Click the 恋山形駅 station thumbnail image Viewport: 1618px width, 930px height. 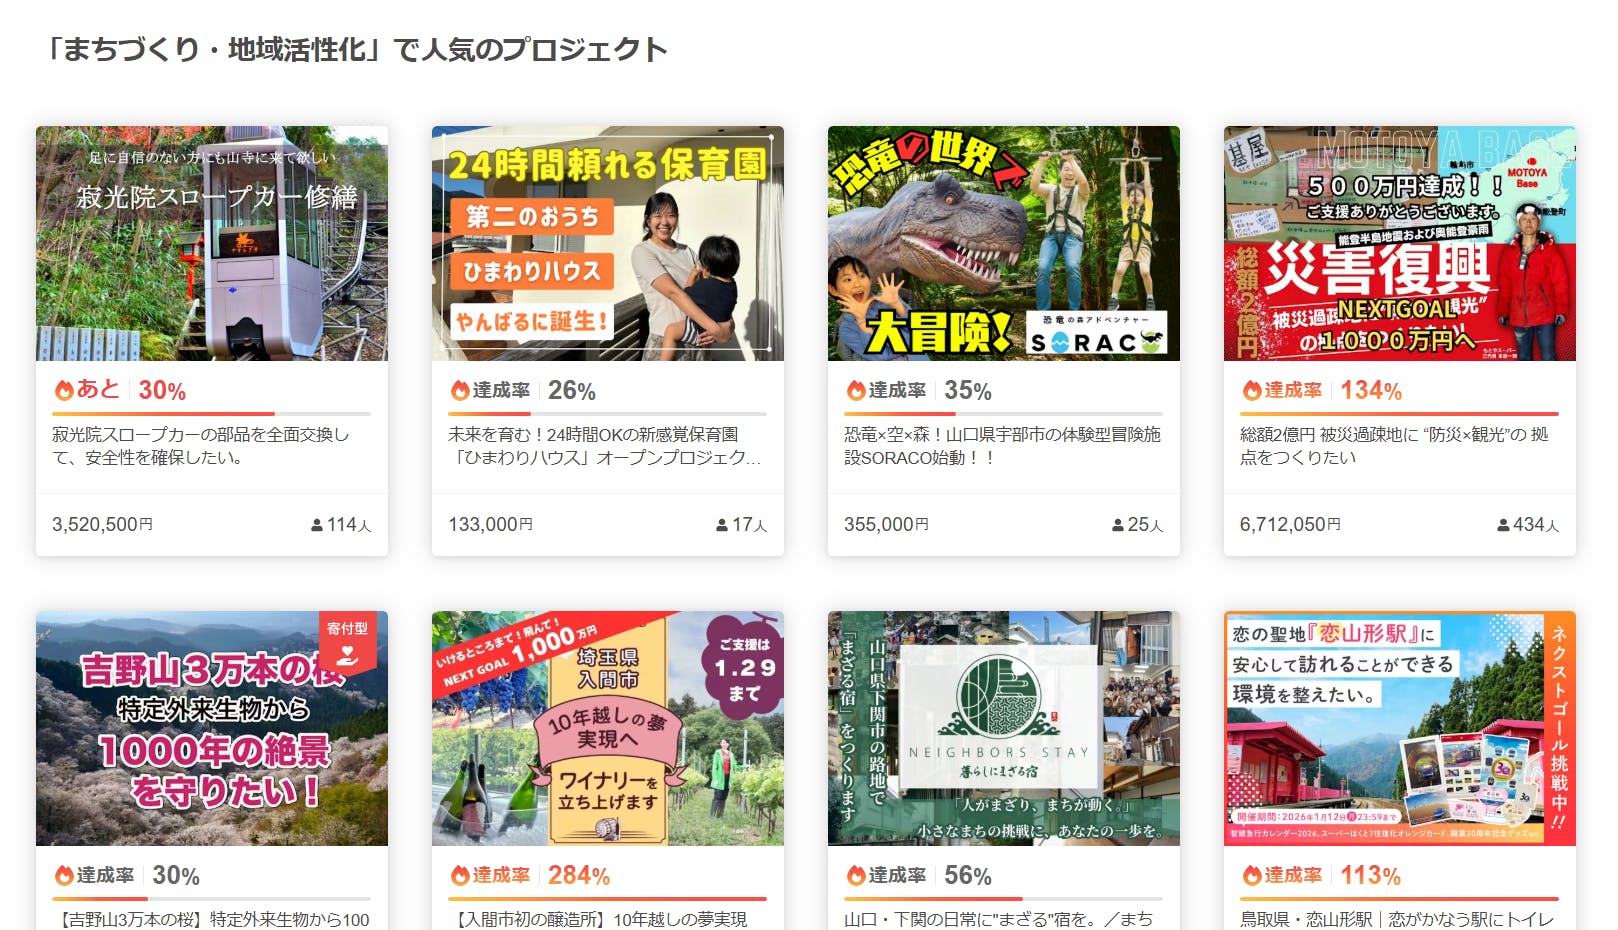pos(1399,728)
